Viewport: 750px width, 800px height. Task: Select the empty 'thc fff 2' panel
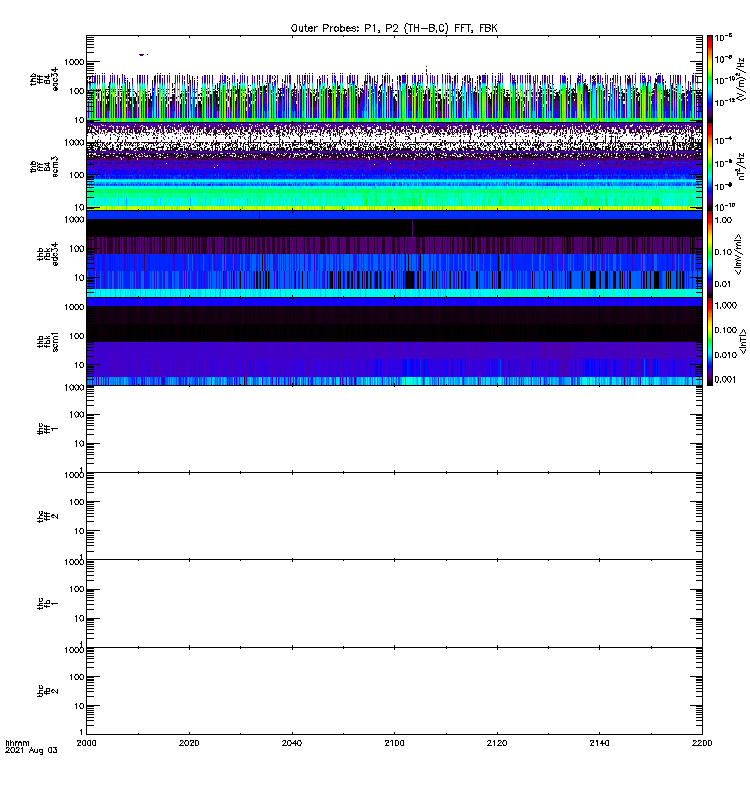pos(394,516)
